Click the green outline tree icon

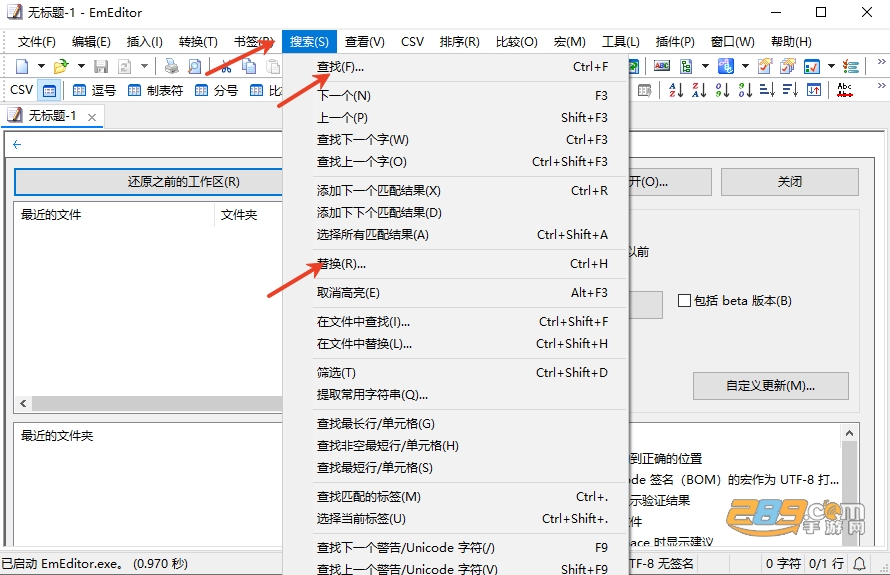pyautogui.click(x=686, y=66)
